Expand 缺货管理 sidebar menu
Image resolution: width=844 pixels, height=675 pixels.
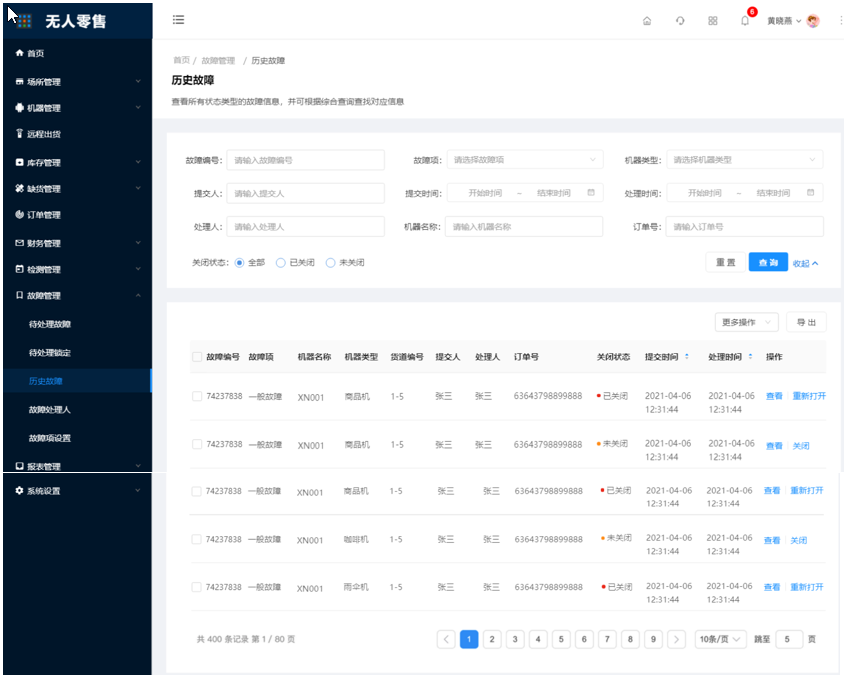78,188
